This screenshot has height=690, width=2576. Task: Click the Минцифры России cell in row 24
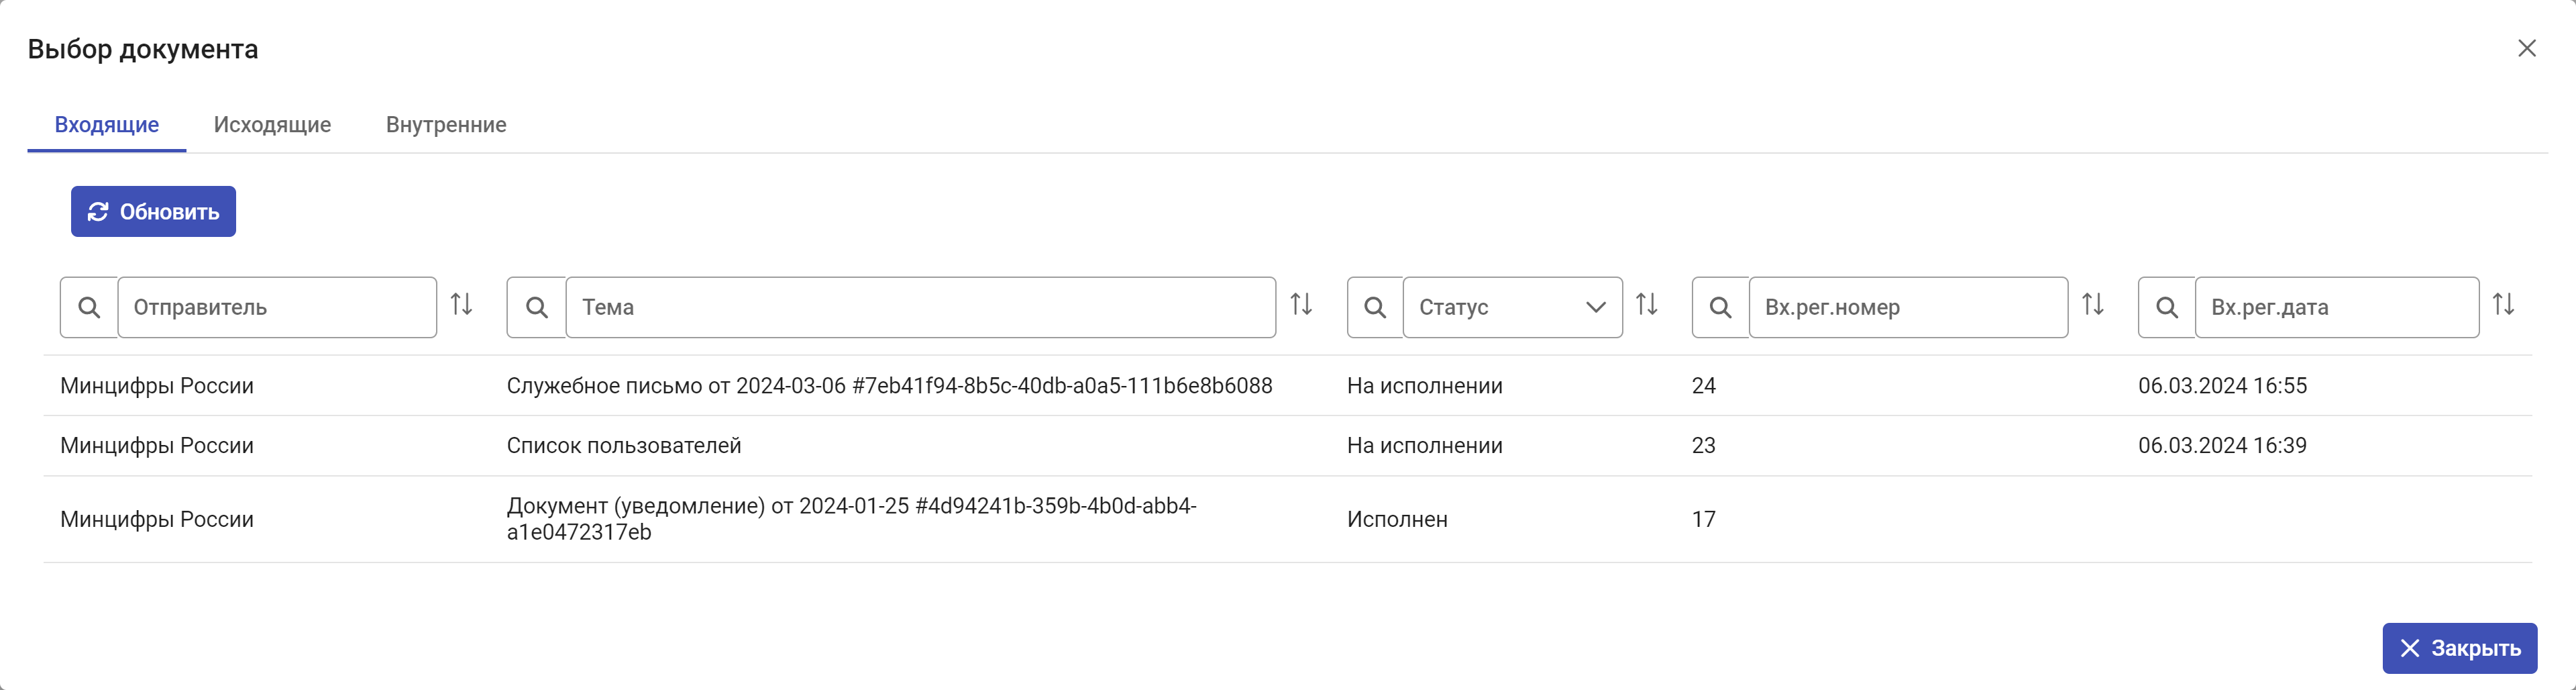[x=157, y=386]
